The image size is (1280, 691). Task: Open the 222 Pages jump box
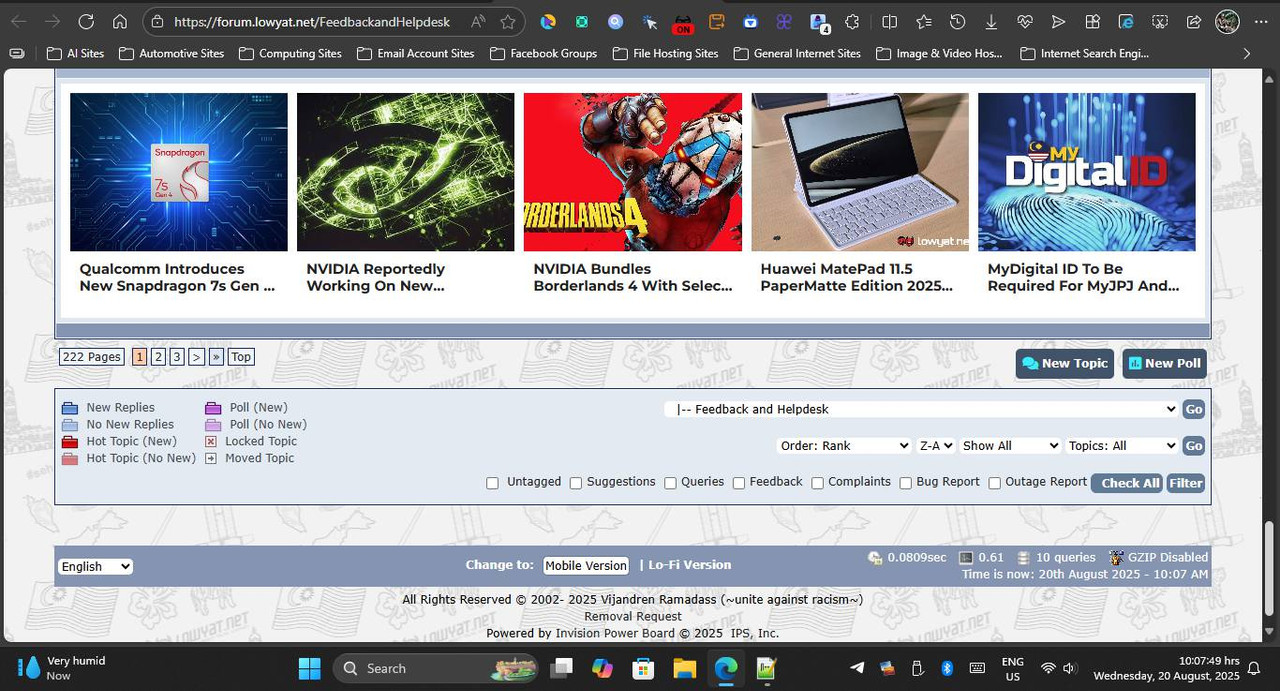pos(91,357)
